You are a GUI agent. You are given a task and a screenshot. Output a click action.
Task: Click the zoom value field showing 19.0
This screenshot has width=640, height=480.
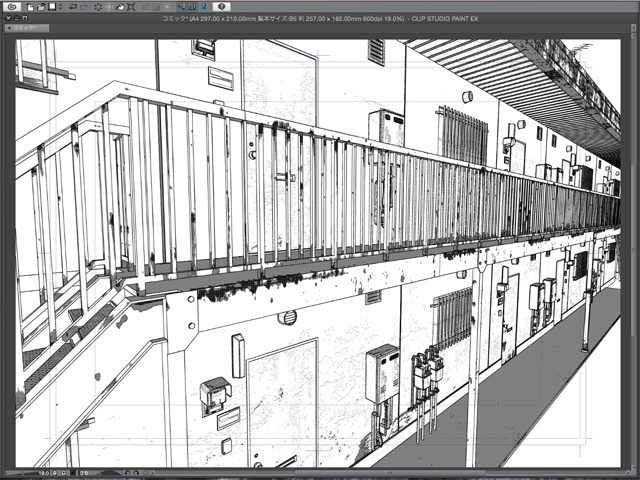pyautogui.click(x=44, y=473)
